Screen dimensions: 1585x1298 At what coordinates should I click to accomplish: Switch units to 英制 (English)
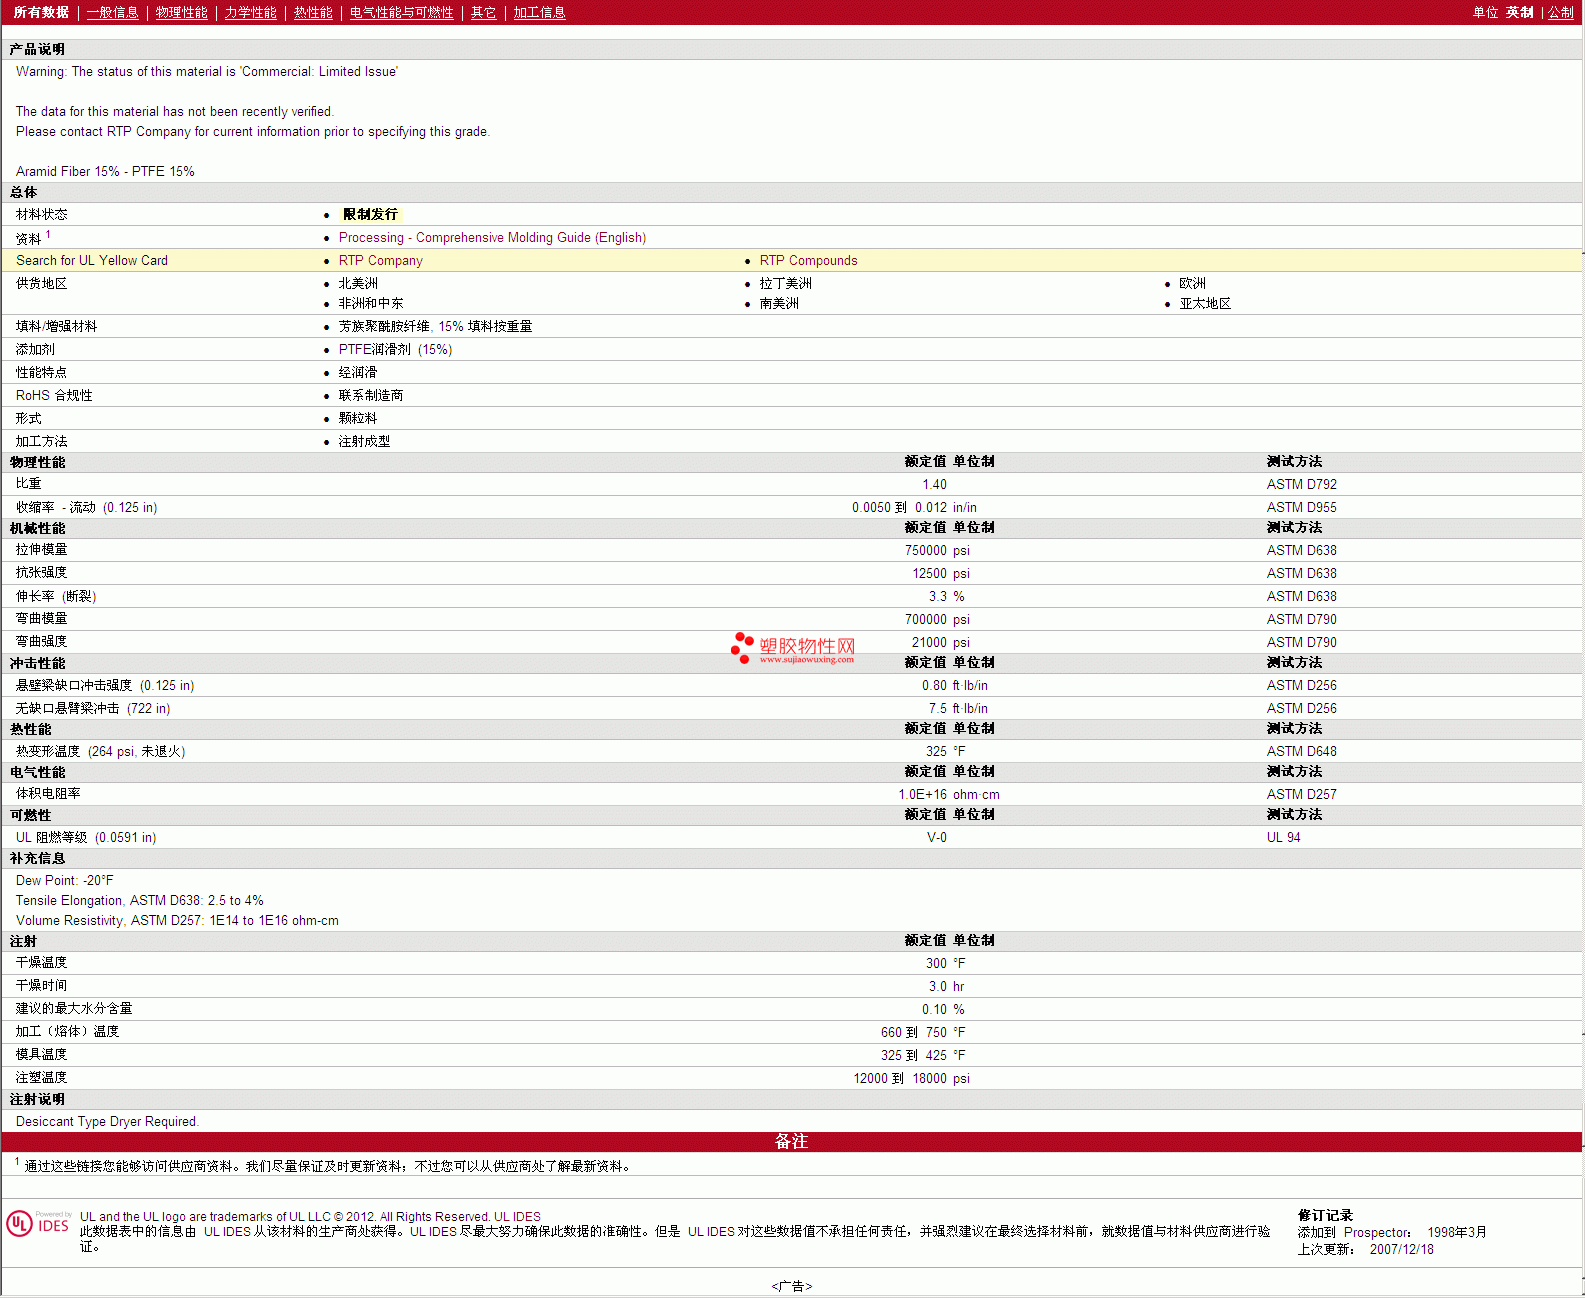(x=1519, y=13)
